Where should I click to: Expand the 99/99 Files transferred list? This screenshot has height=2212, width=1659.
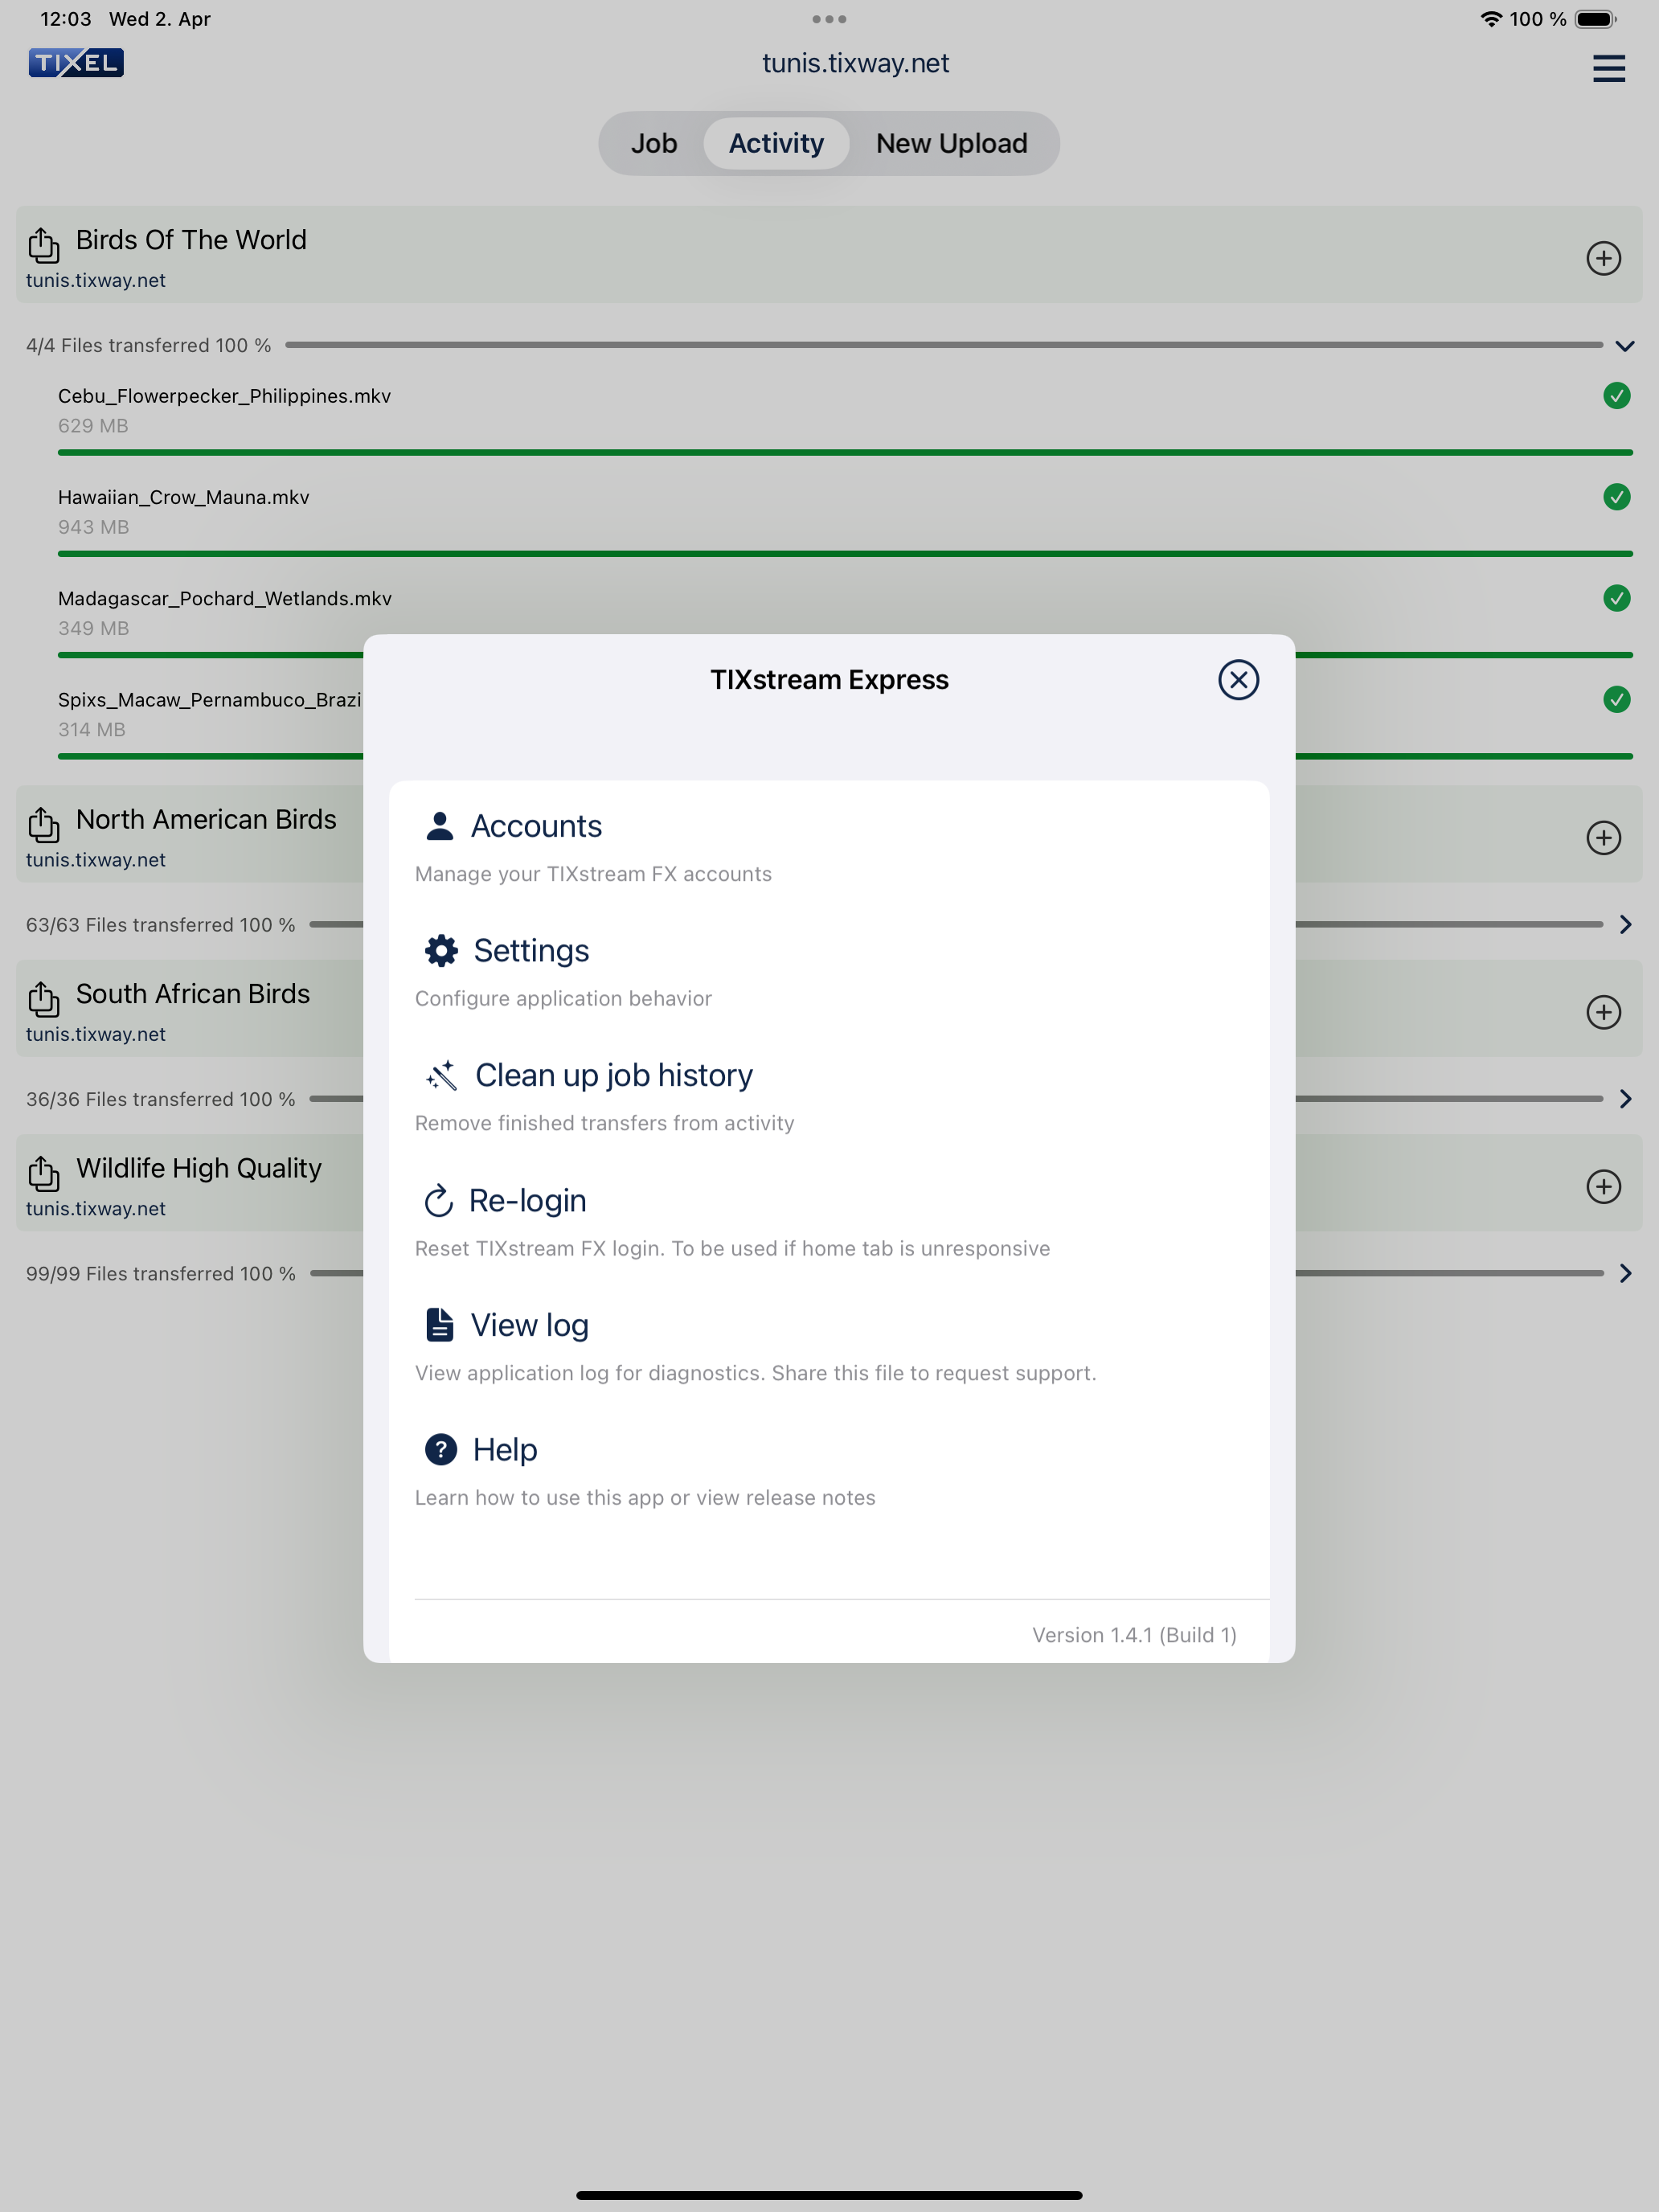tap(1625, 1273)
